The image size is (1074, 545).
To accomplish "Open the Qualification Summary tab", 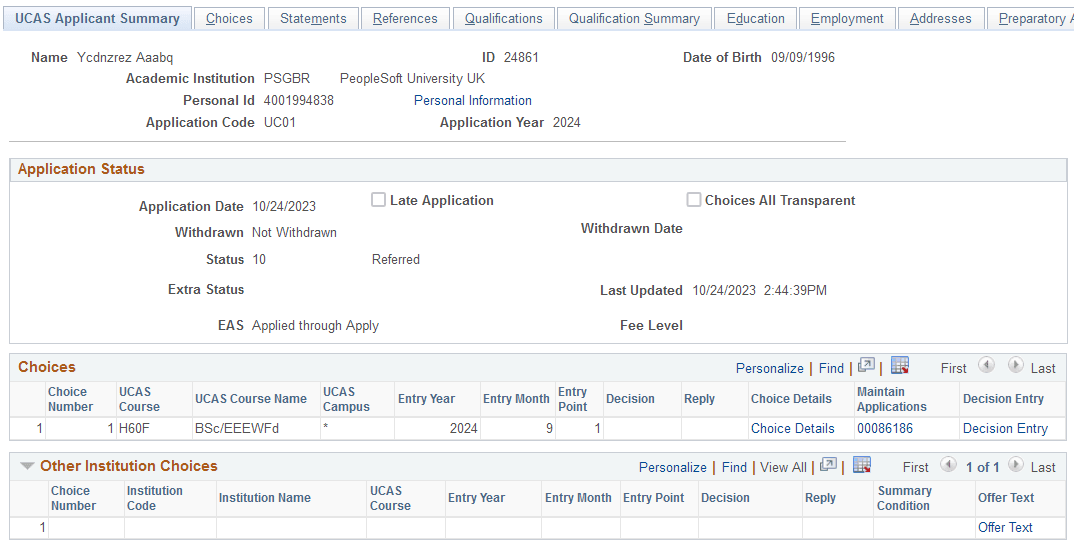I will [x=634, y=18].
